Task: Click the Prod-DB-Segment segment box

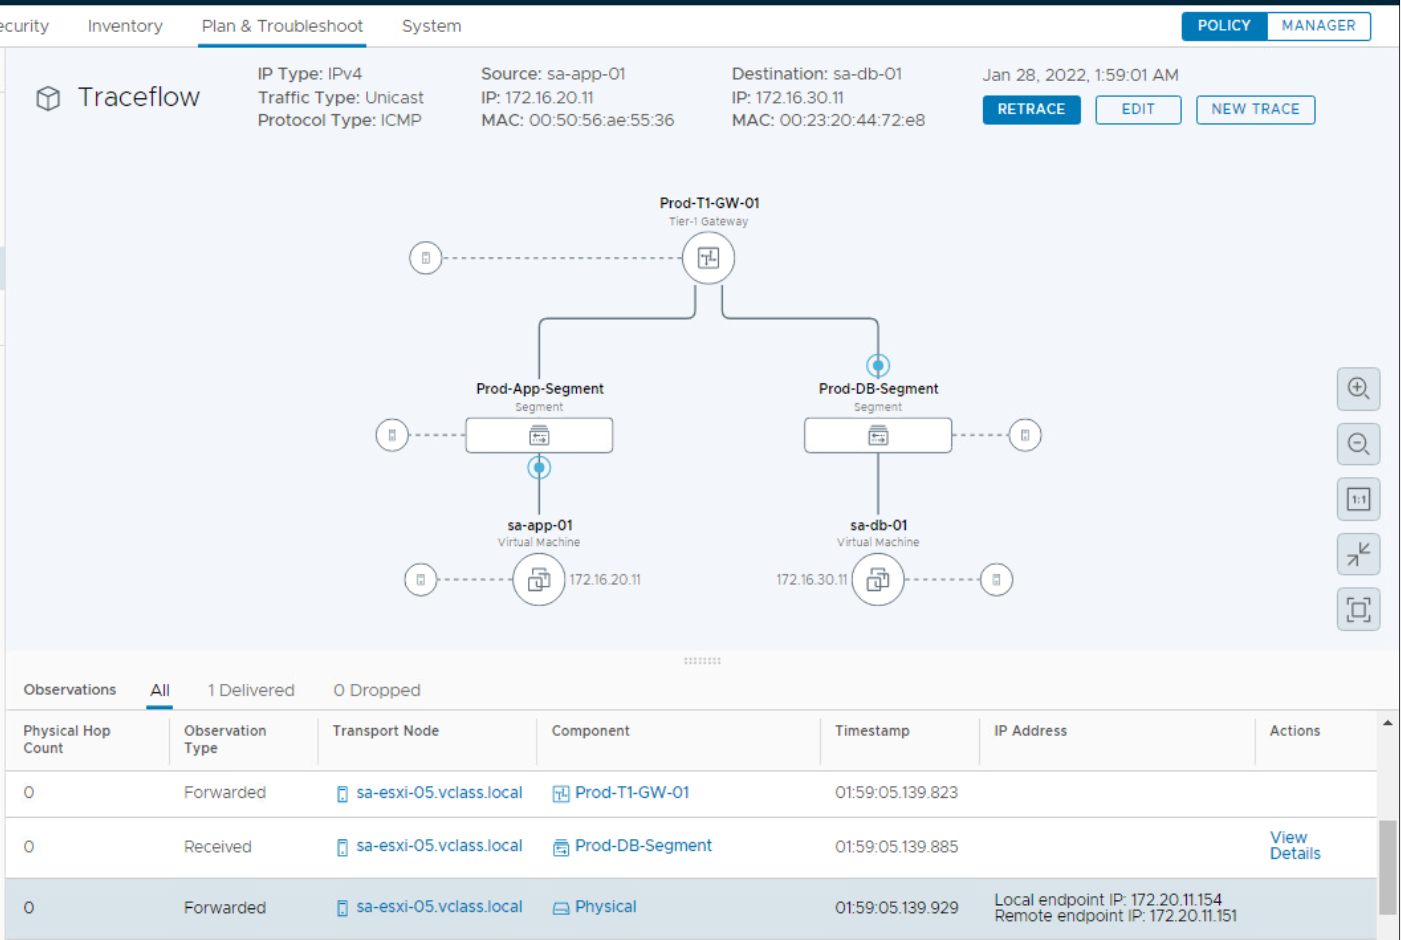Action: (x=877, y=435)
